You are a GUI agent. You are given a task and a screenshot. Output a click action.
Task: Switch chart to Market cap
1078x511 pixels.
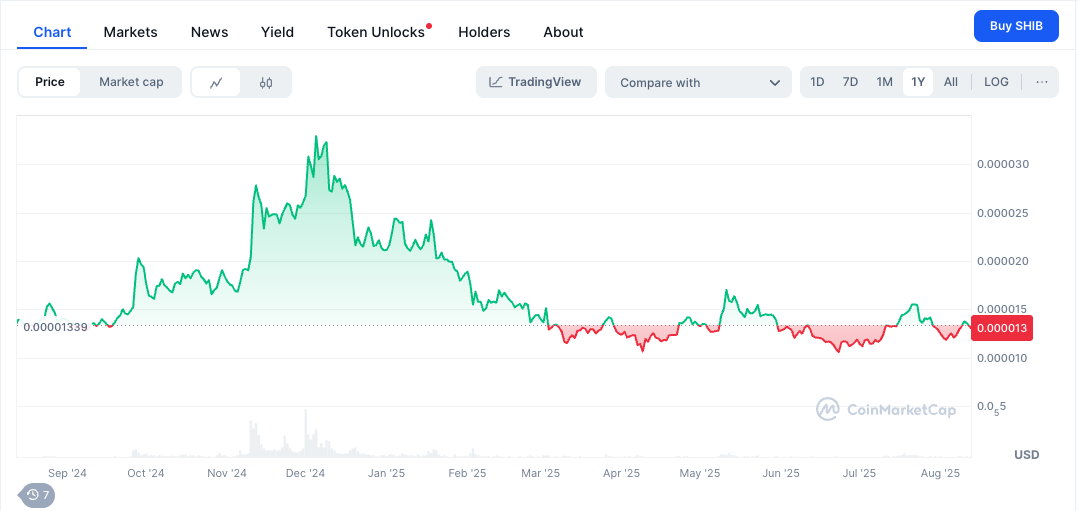[131, 82]
